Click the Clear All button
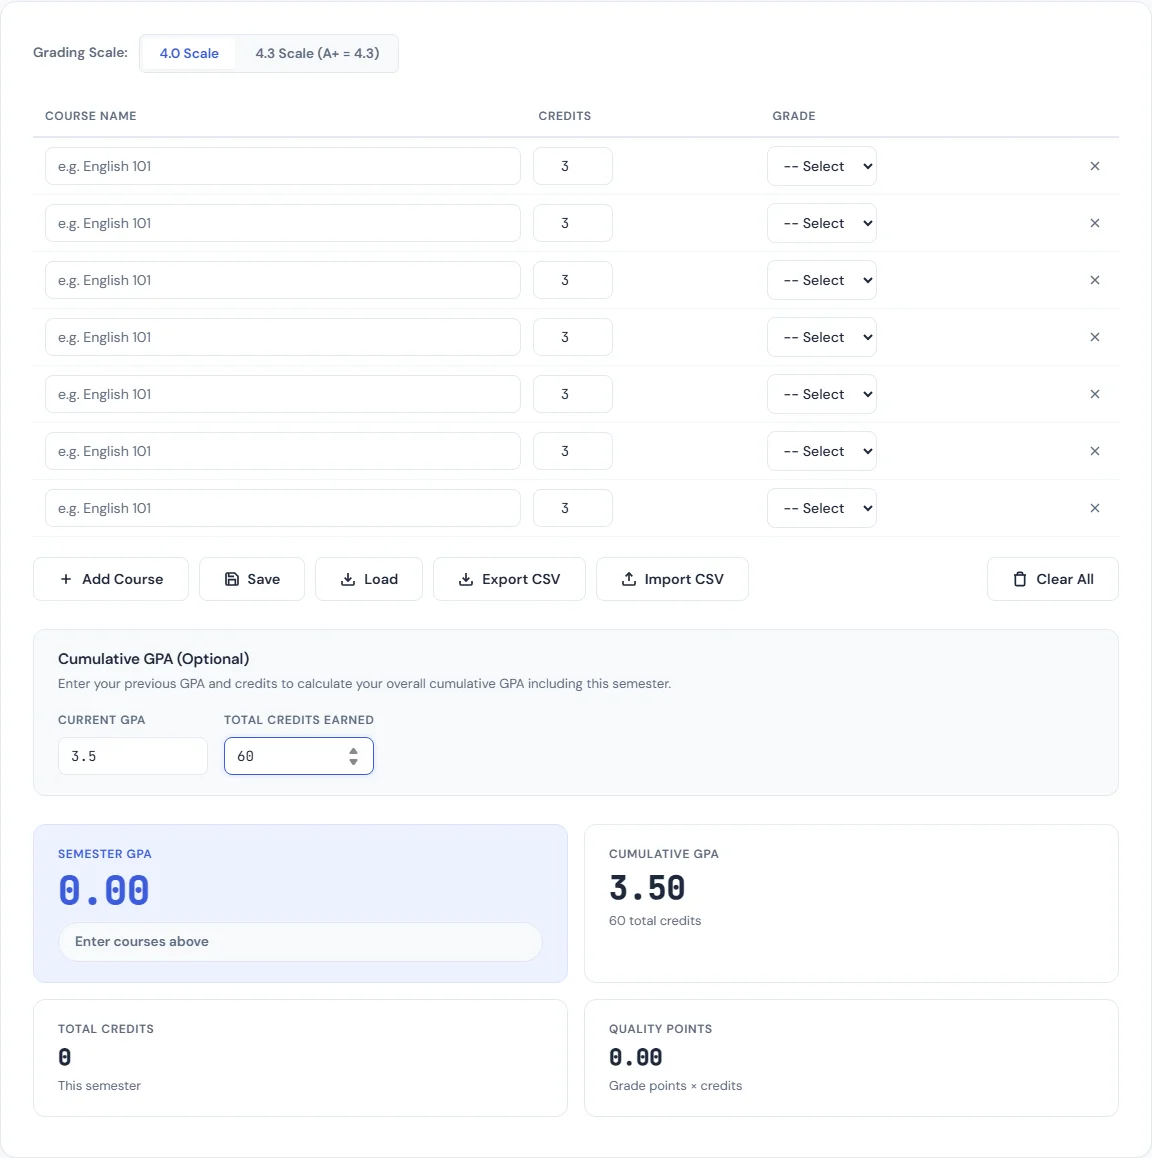 click(1052, 579)
